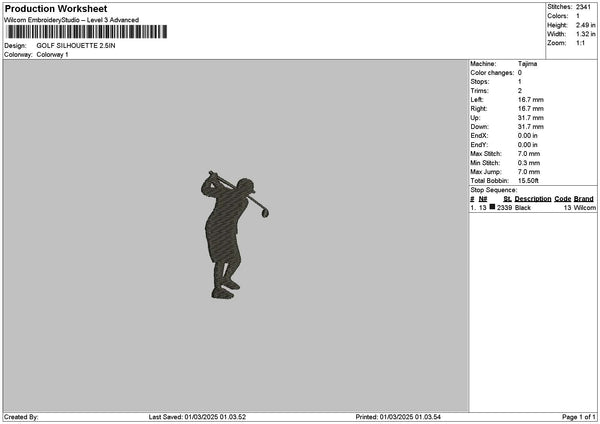Click the 'Color changes:' label
Screen dimensions: 600x424
492,73
